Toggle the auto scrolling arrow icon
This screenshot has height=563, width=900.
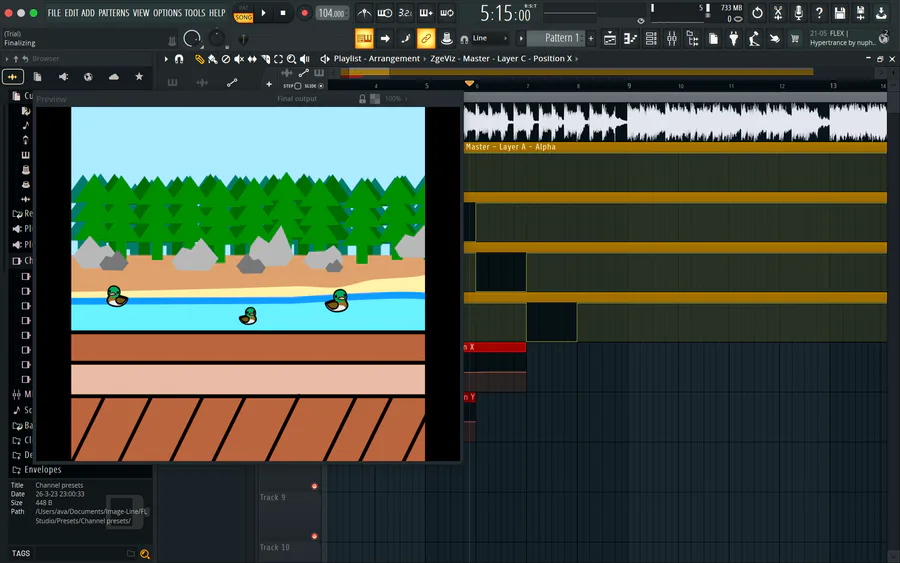tap(385, 38)
